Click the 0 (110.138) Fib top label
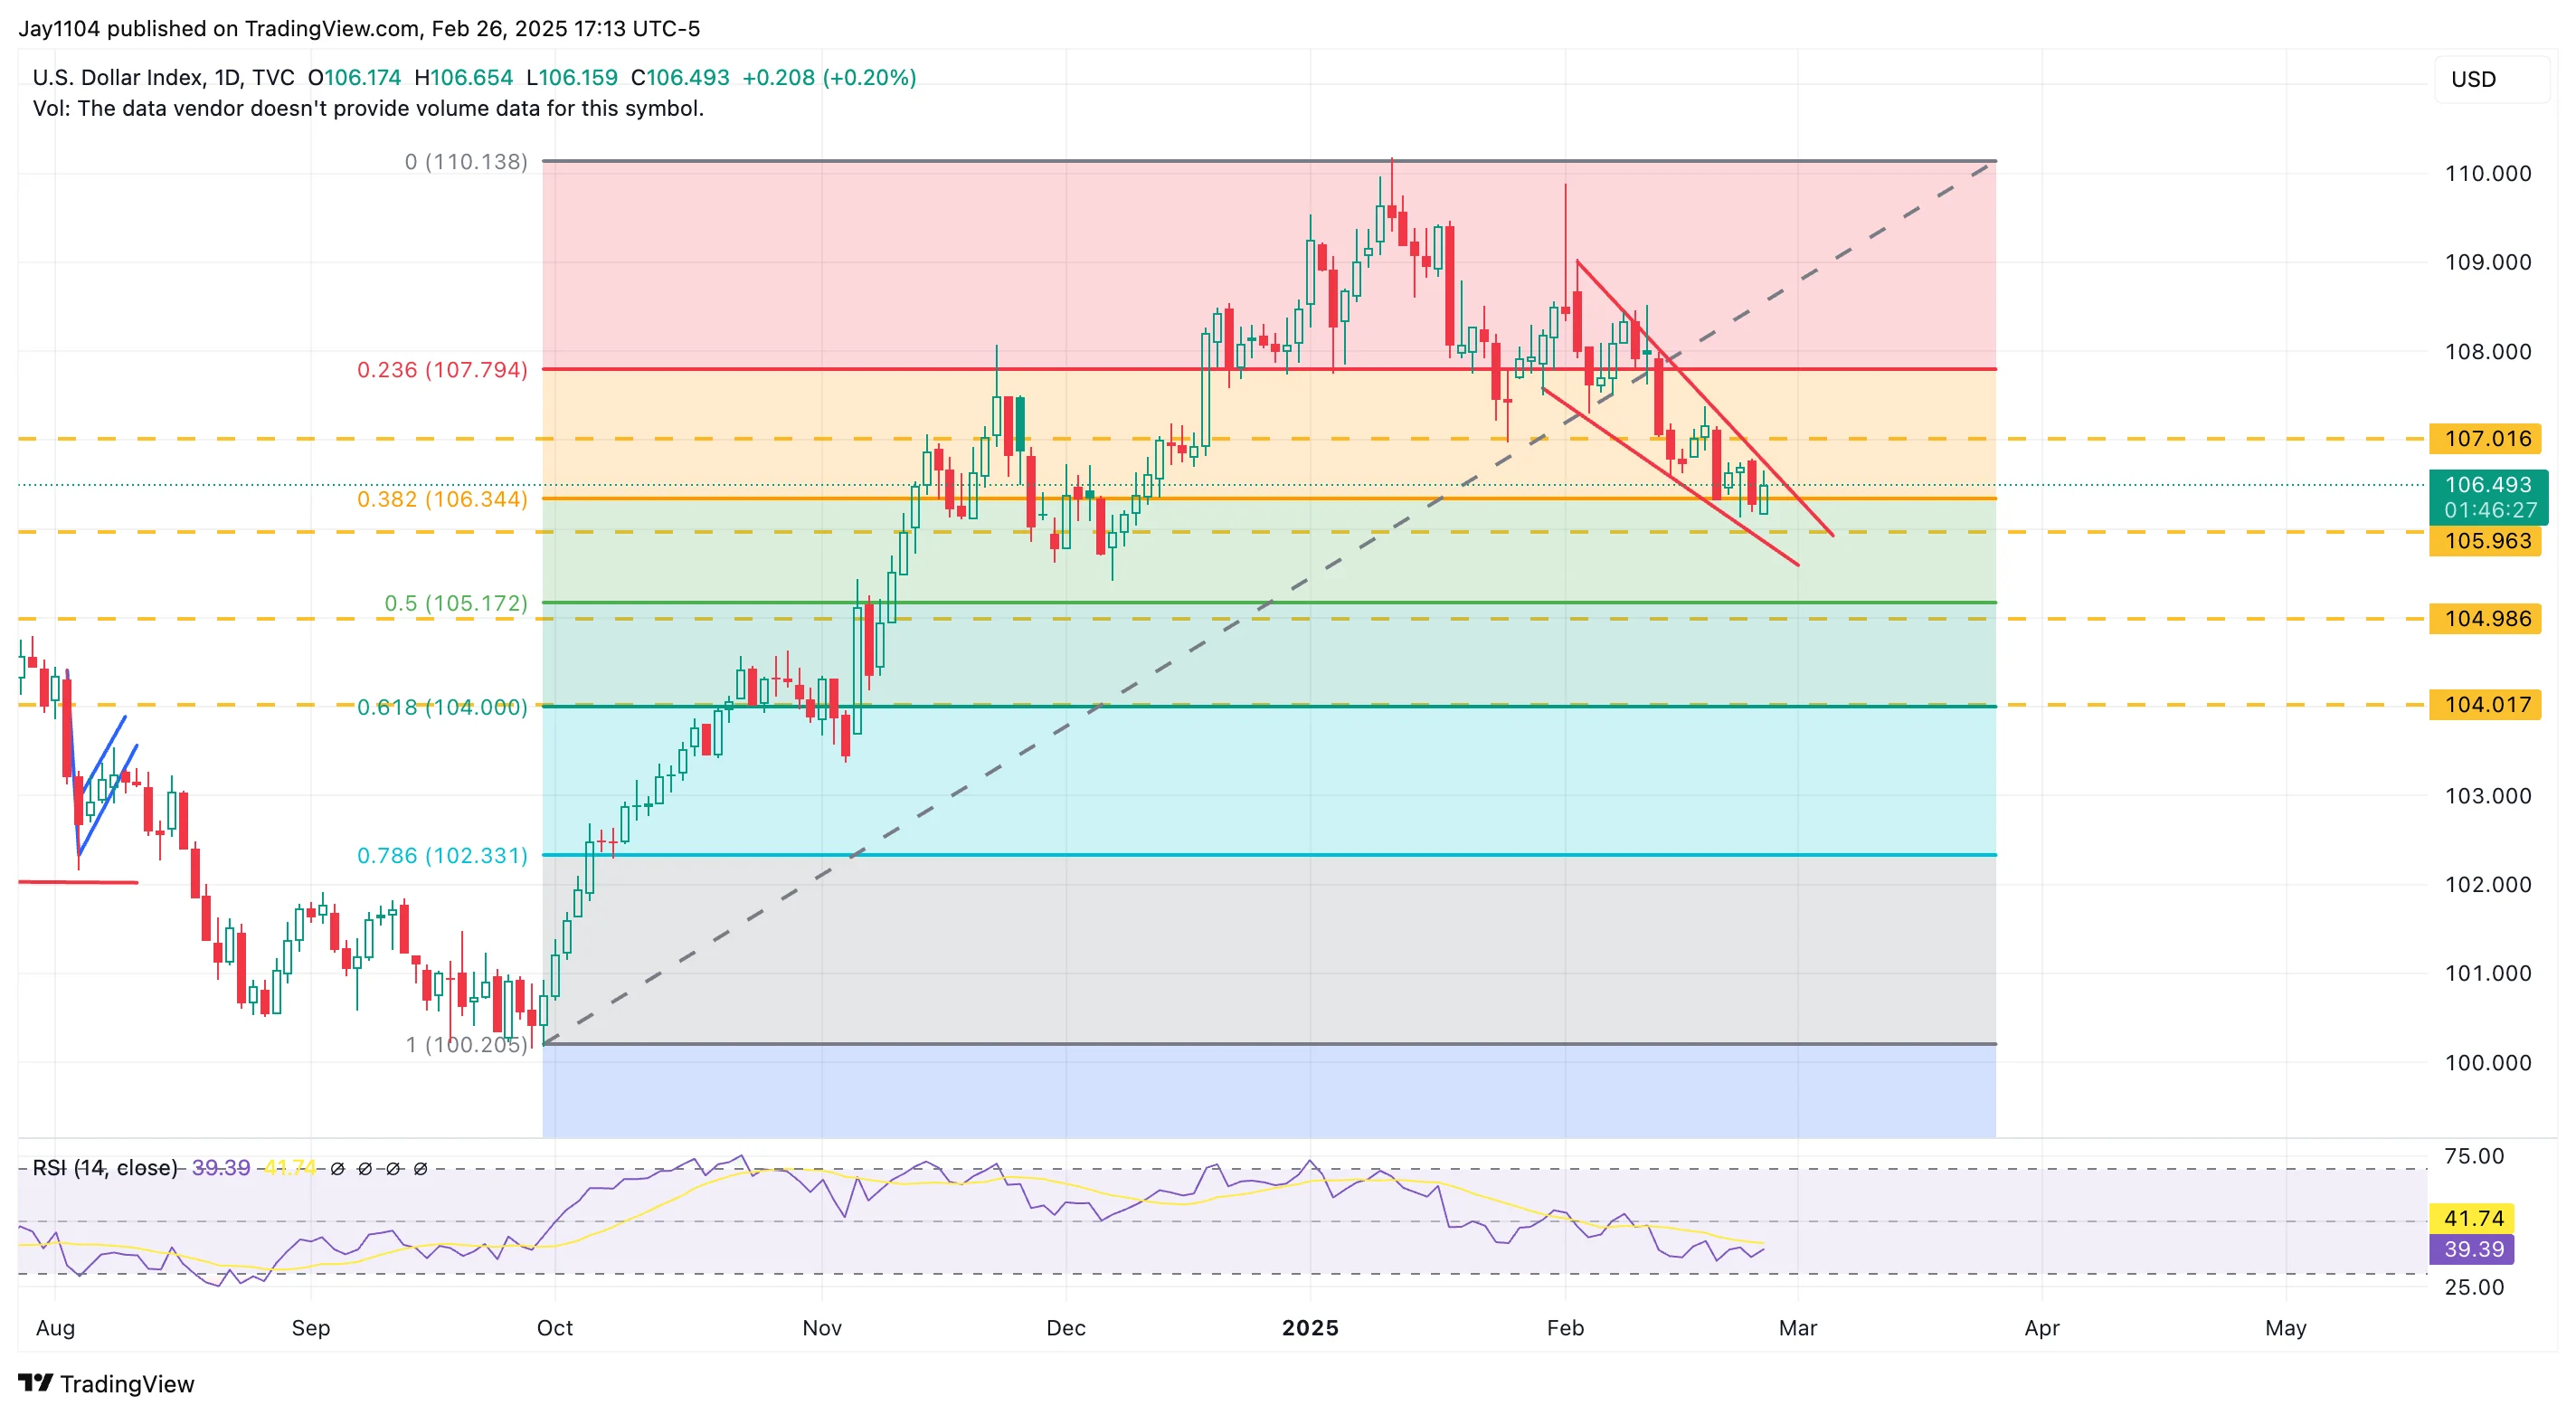The image size is (2576, 1415). (465, 162)
